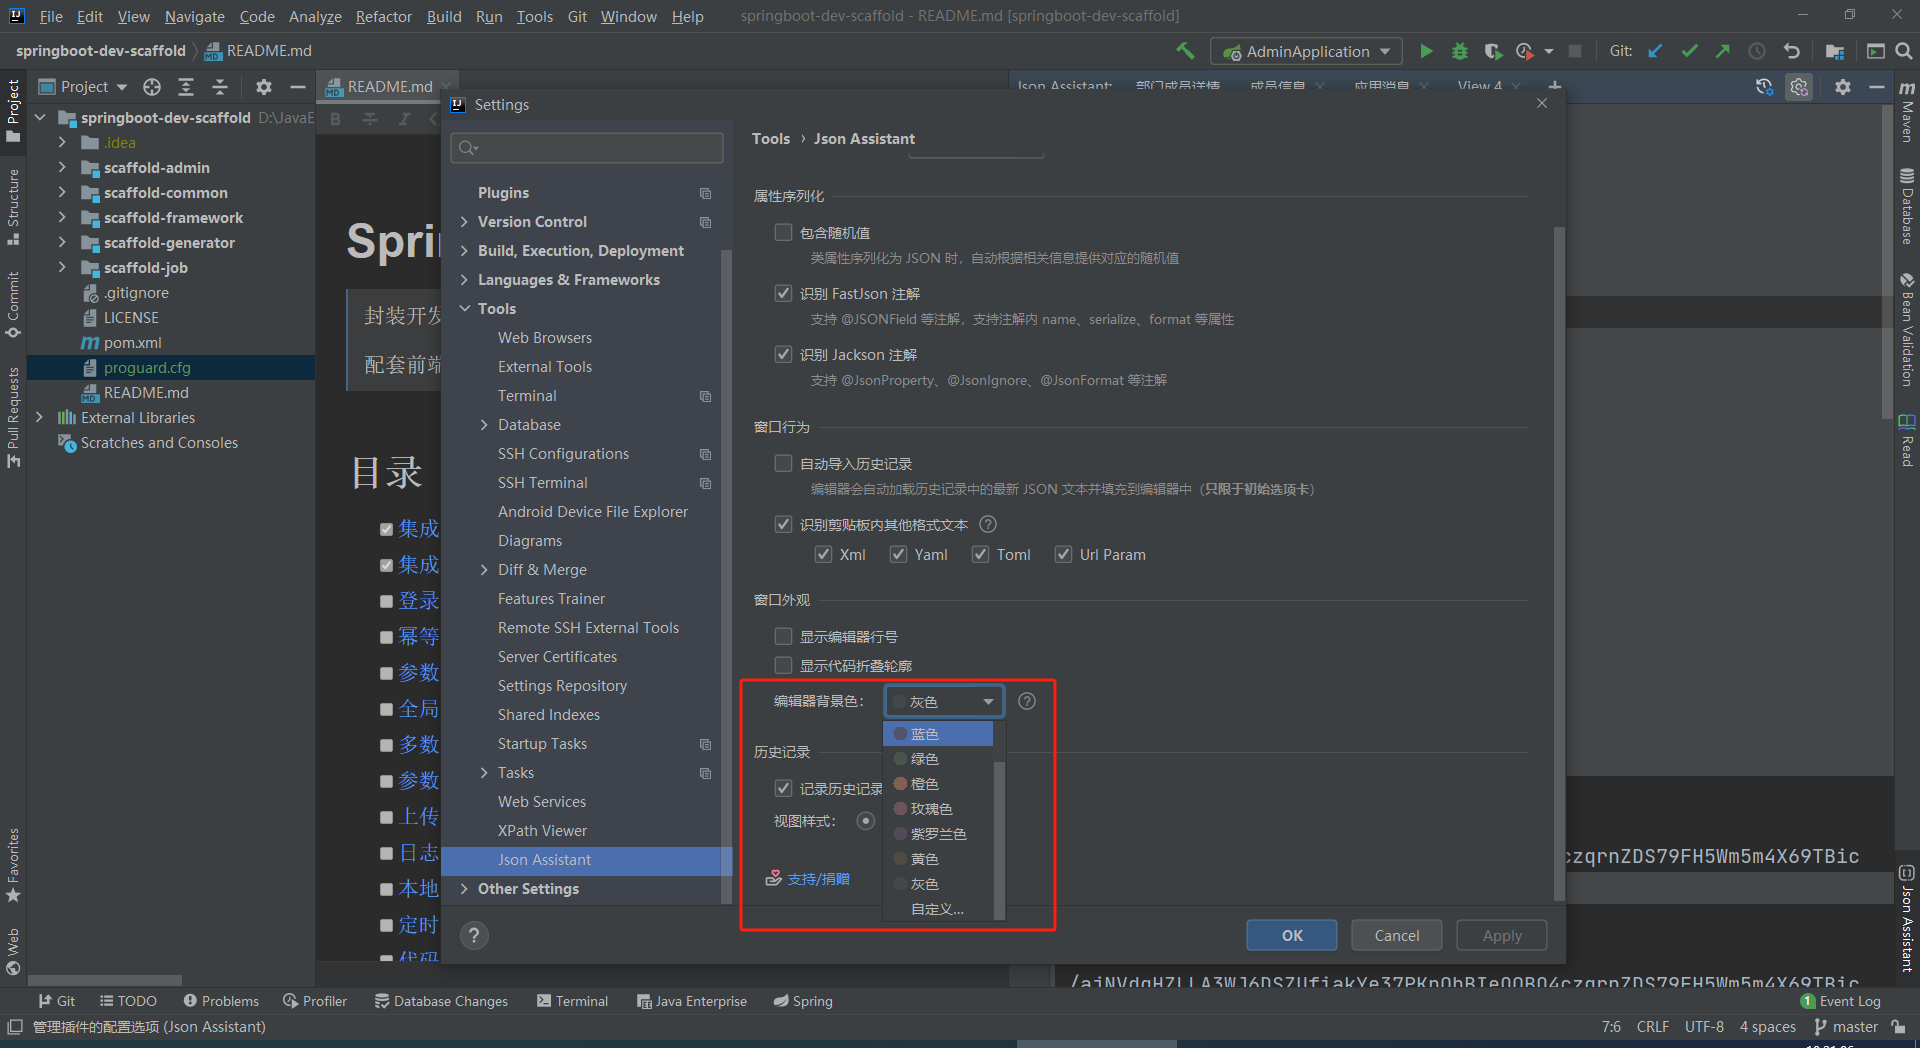Switch to the README.md editor tab
Screen dimensions: 1920x1048
coord(388,86)
